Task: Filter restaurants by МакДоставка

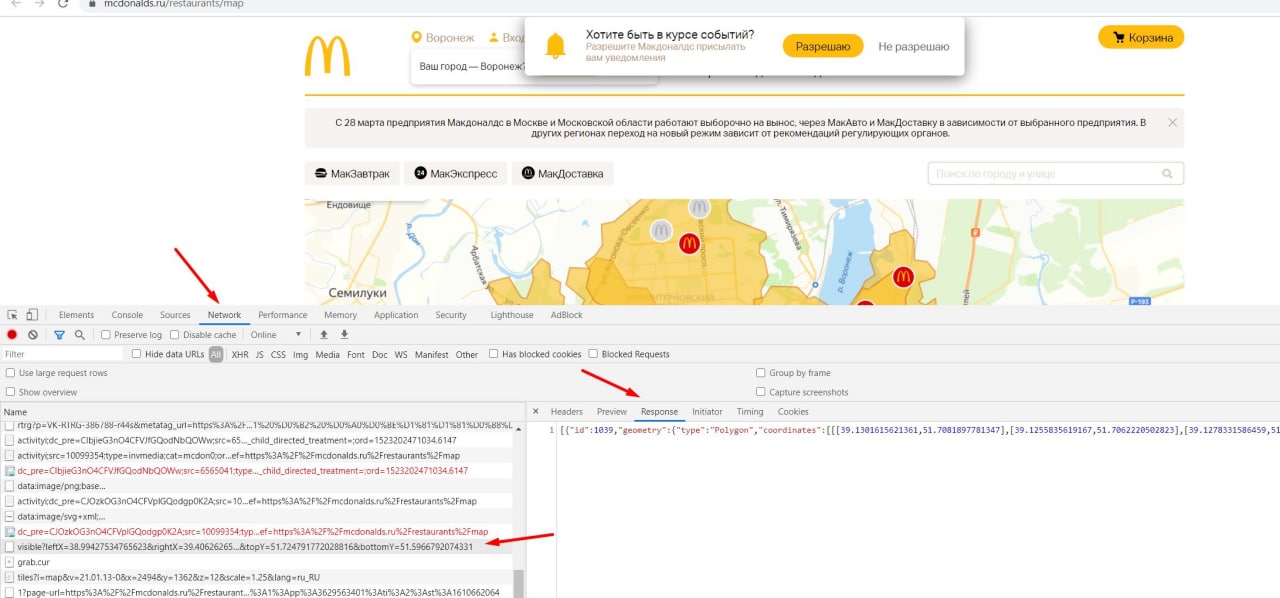Action: click(562, 173)
